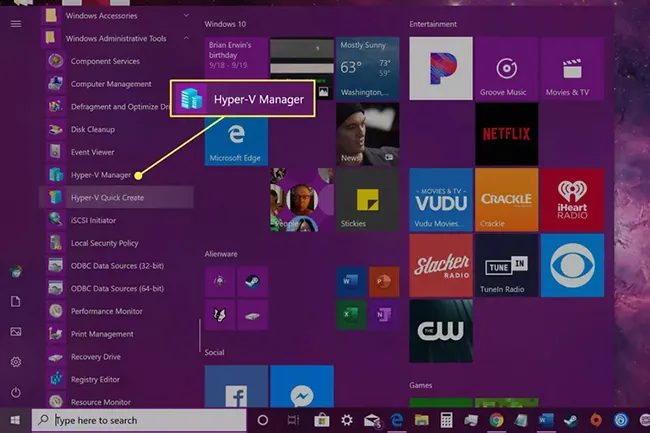Open iSCSI Initiator
The height and width of the screenshot is (433, 650).
[x=116, y=220]
